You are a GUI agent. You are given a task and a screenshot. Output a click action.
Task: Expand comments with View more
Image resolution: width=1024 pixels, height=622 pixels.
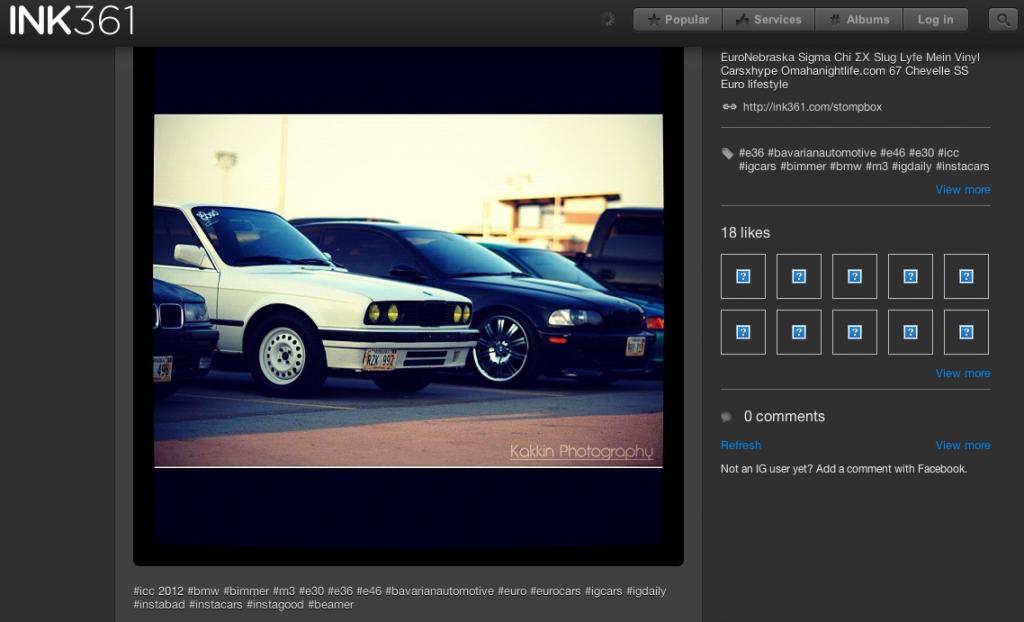[x=962, y=445]
